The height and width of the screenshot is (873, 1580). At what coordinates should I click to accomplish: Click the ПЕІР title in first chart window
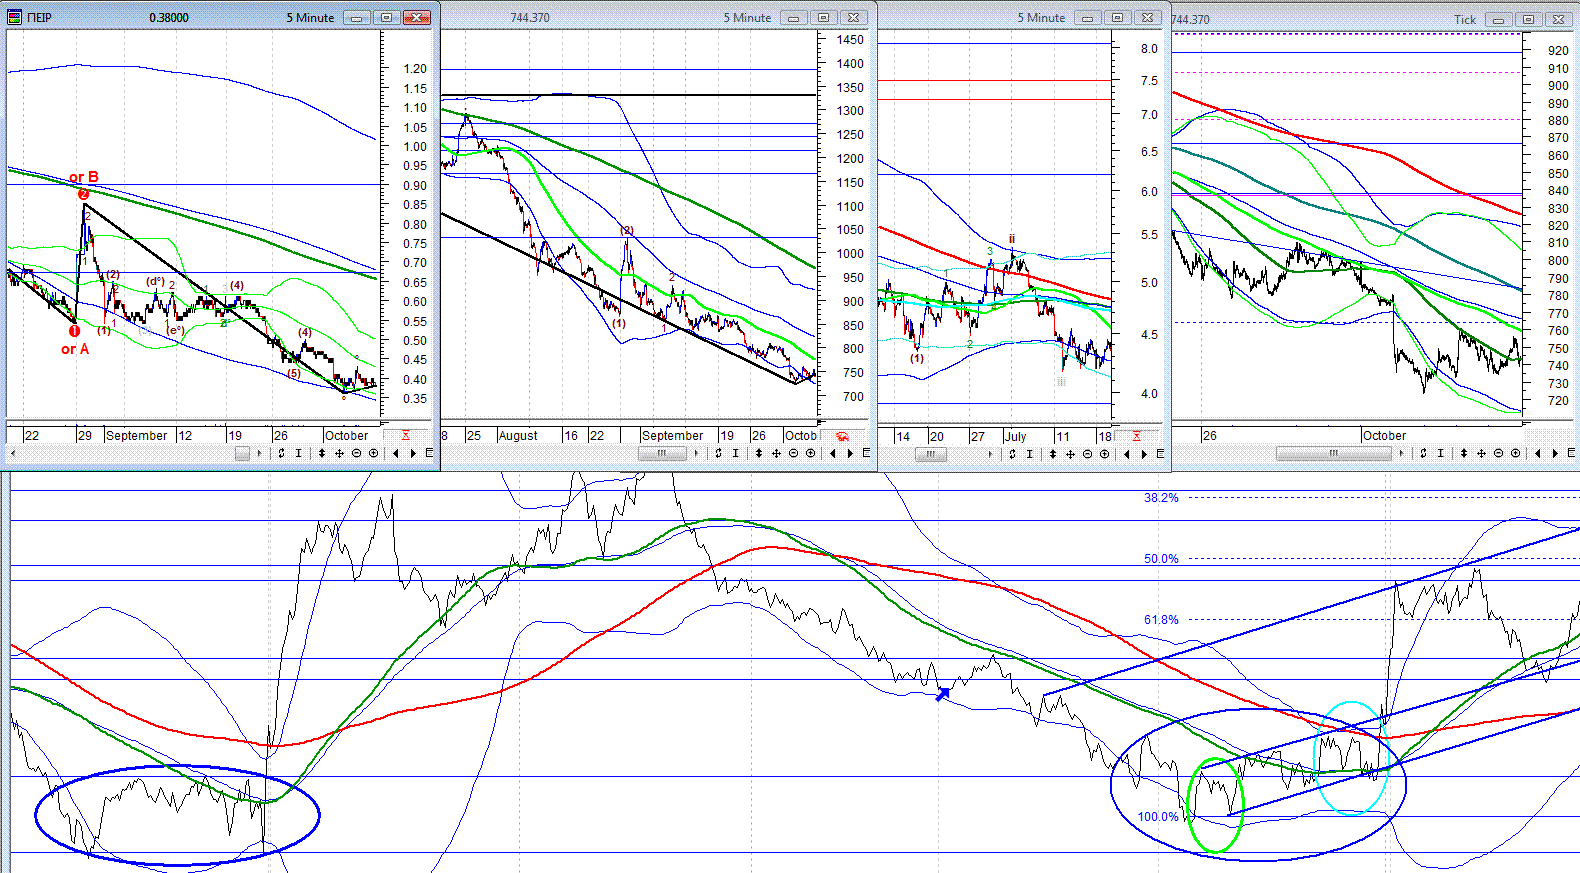tap(40, 18)
